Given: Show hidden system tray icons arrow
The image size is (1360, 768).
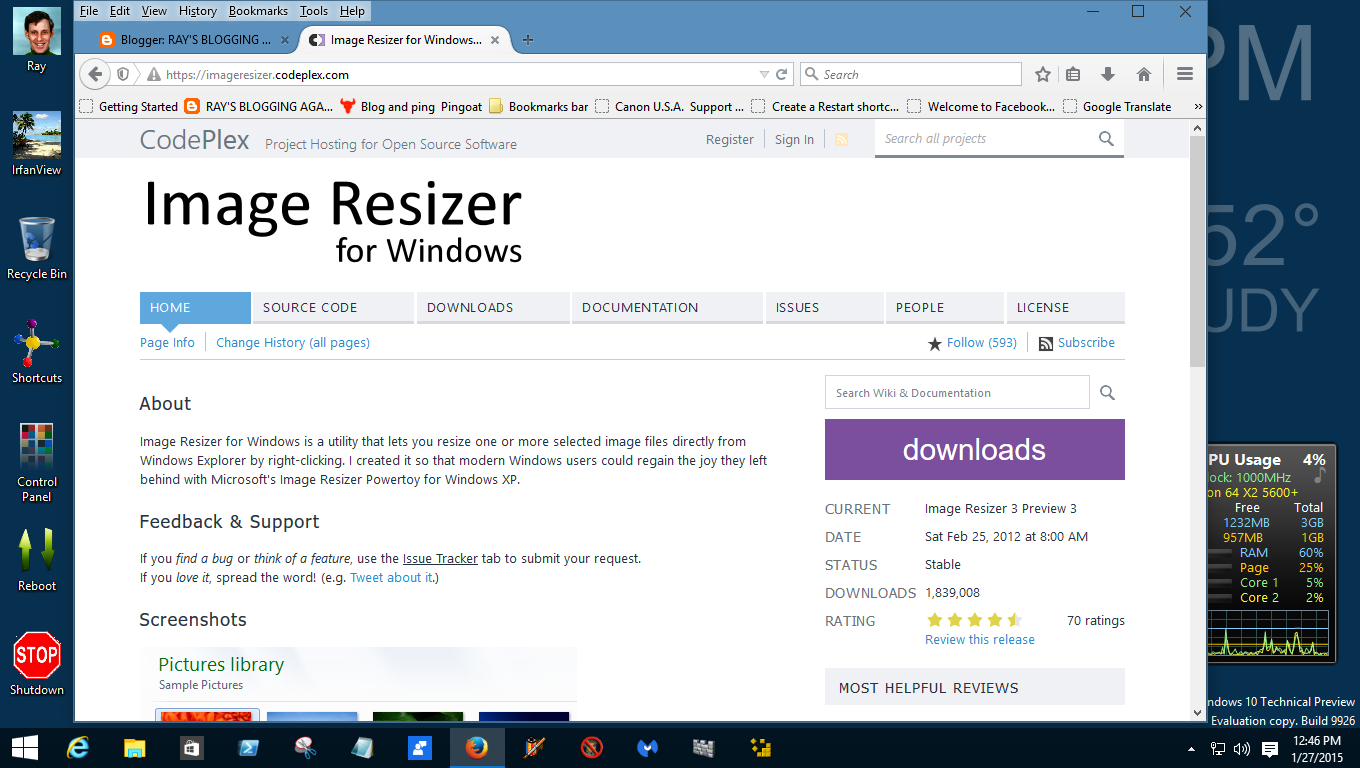Looking at the screenshot, I should (x=1190, y=748).
